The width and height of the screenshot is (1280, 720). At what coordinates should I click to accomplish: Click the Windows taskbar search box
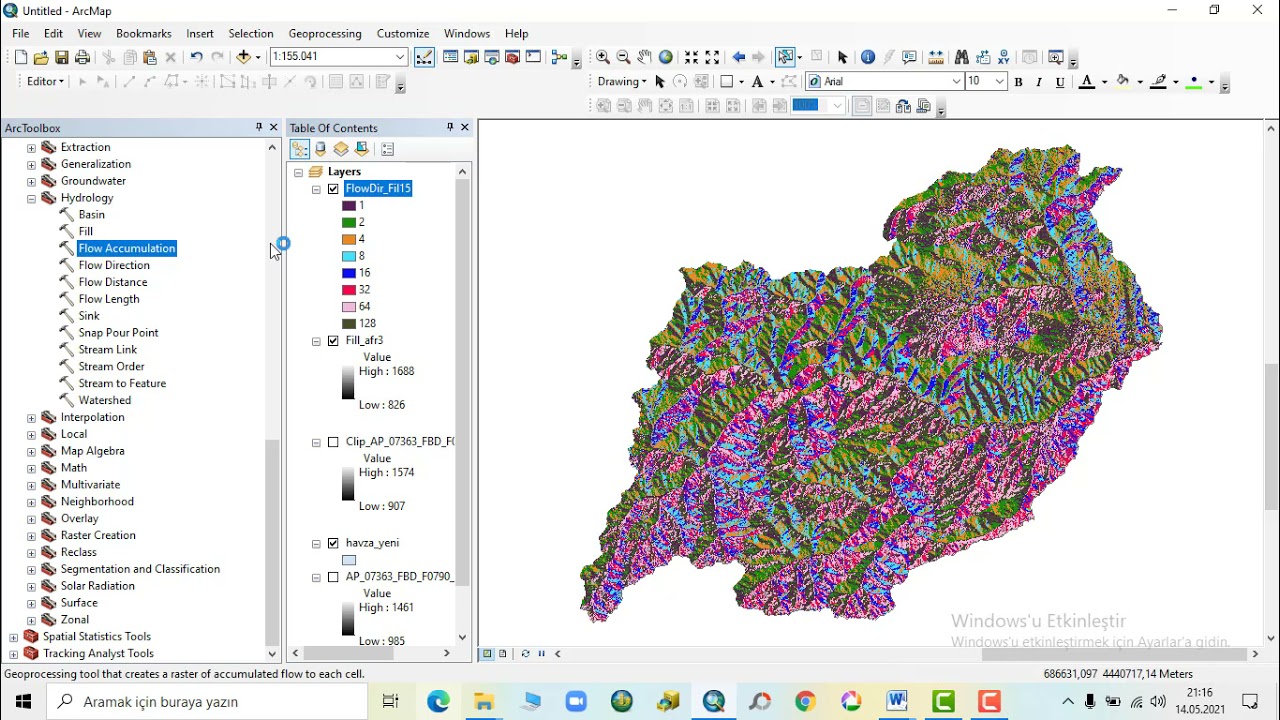pyautogui.click(x=209, y=702)
